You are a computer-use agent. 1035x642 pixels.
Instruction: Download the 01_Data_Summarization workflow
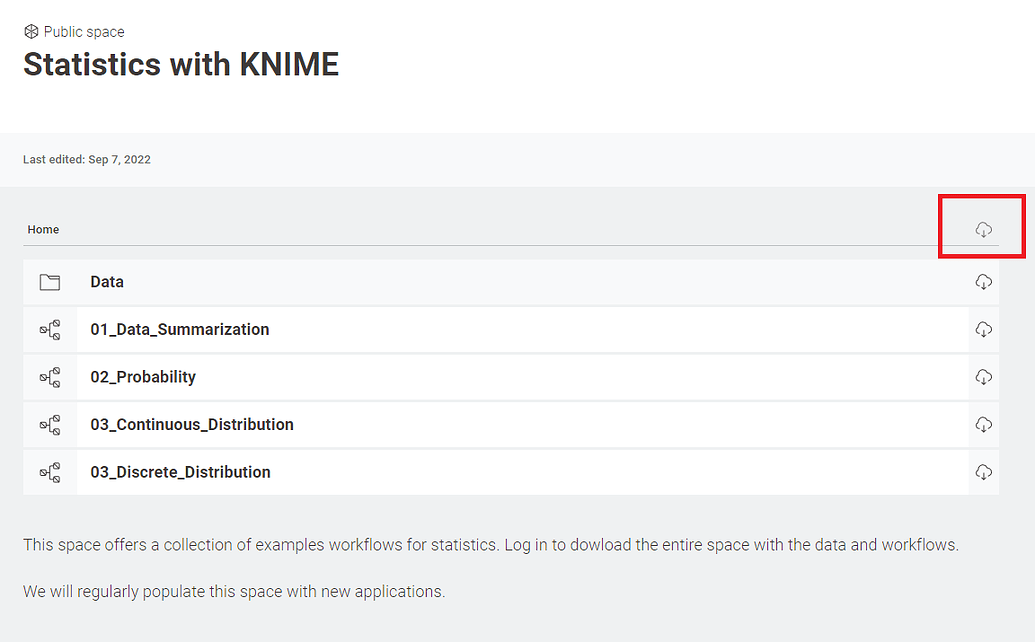[x=983, y=329]
